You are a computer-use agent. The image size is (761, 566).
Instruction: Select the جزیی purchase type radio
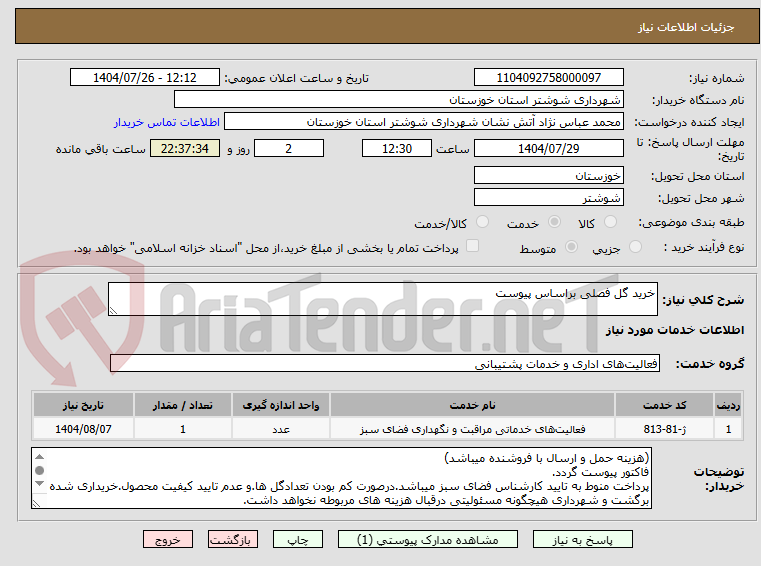635,247
